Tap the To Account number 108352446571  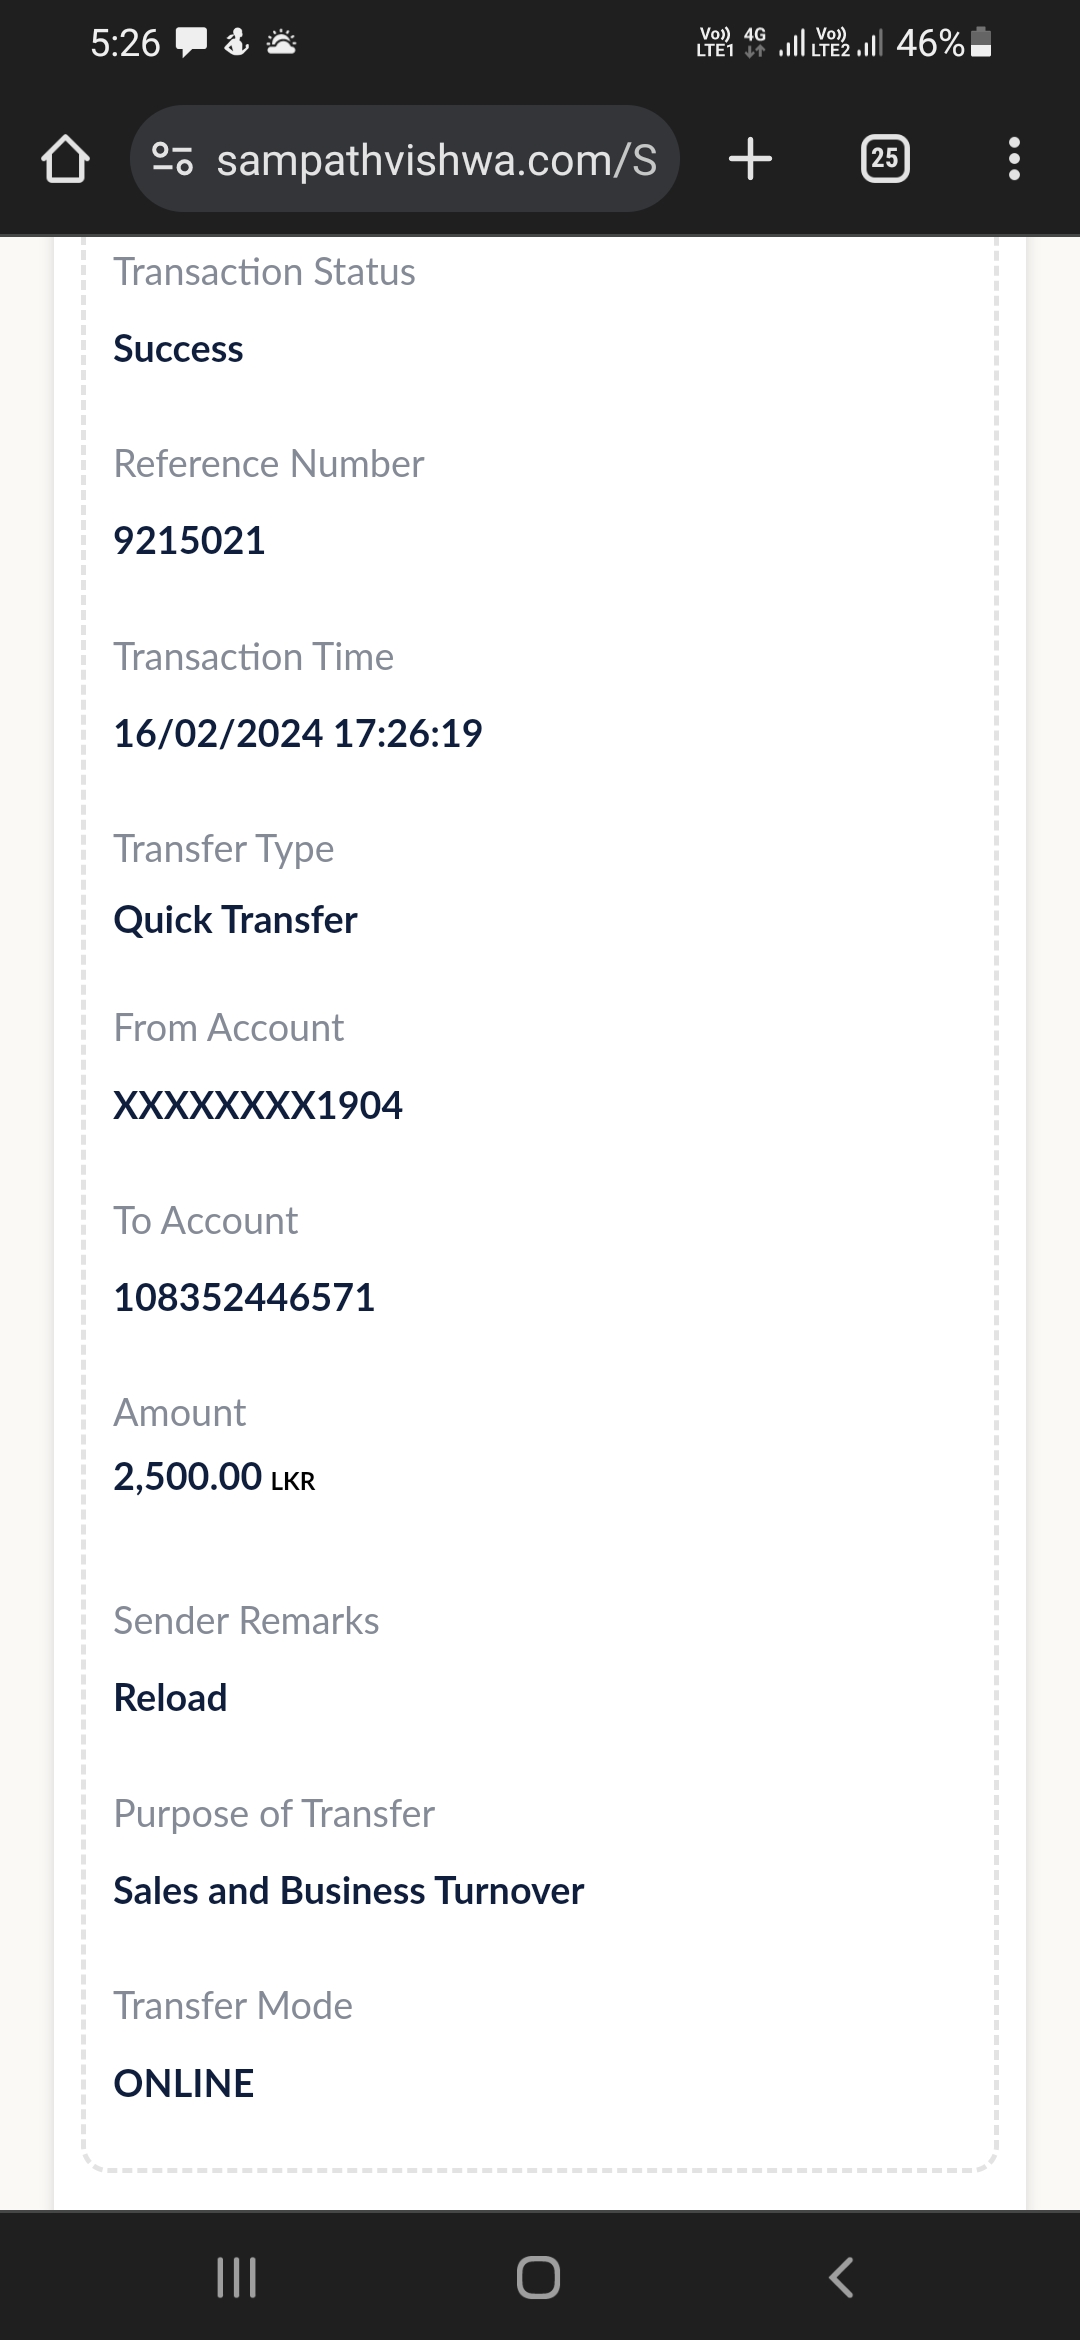pyautogui.click(x=244, y=1298)
